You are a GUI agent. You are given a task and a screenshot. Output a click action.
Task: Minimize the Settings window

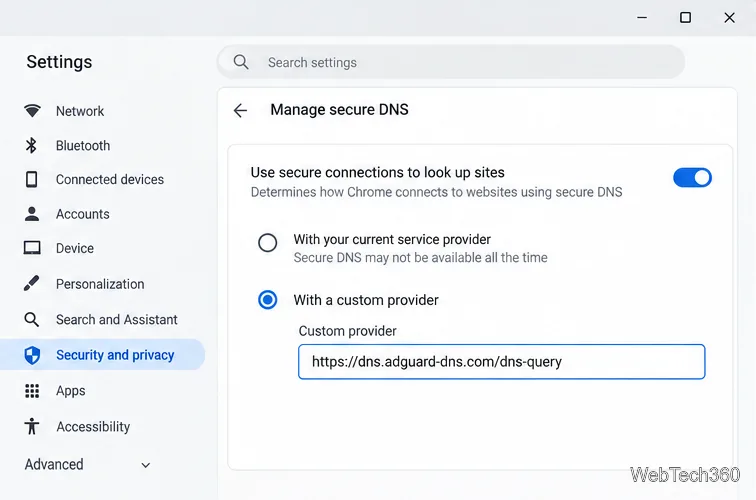click(x=642, y=18)
